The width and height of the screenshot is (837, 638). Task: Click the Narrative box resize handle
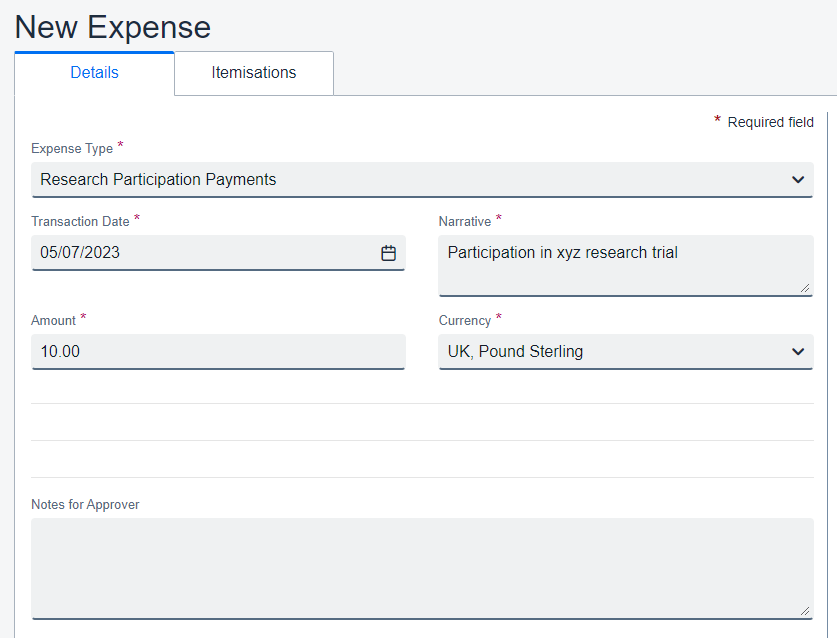click(x=805, y=288)
